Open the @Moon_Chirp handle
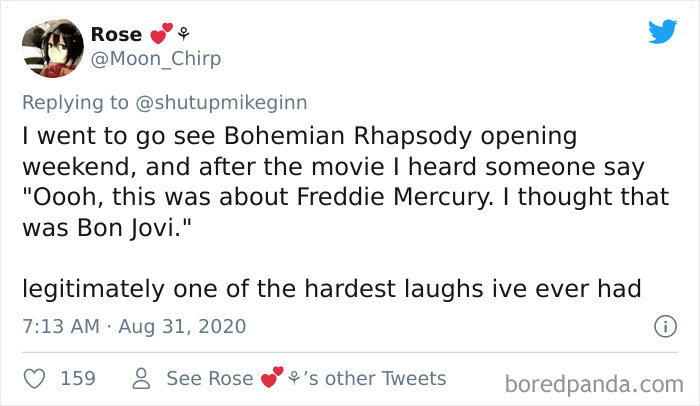700x406 pixels. click(x=156, y=59)
